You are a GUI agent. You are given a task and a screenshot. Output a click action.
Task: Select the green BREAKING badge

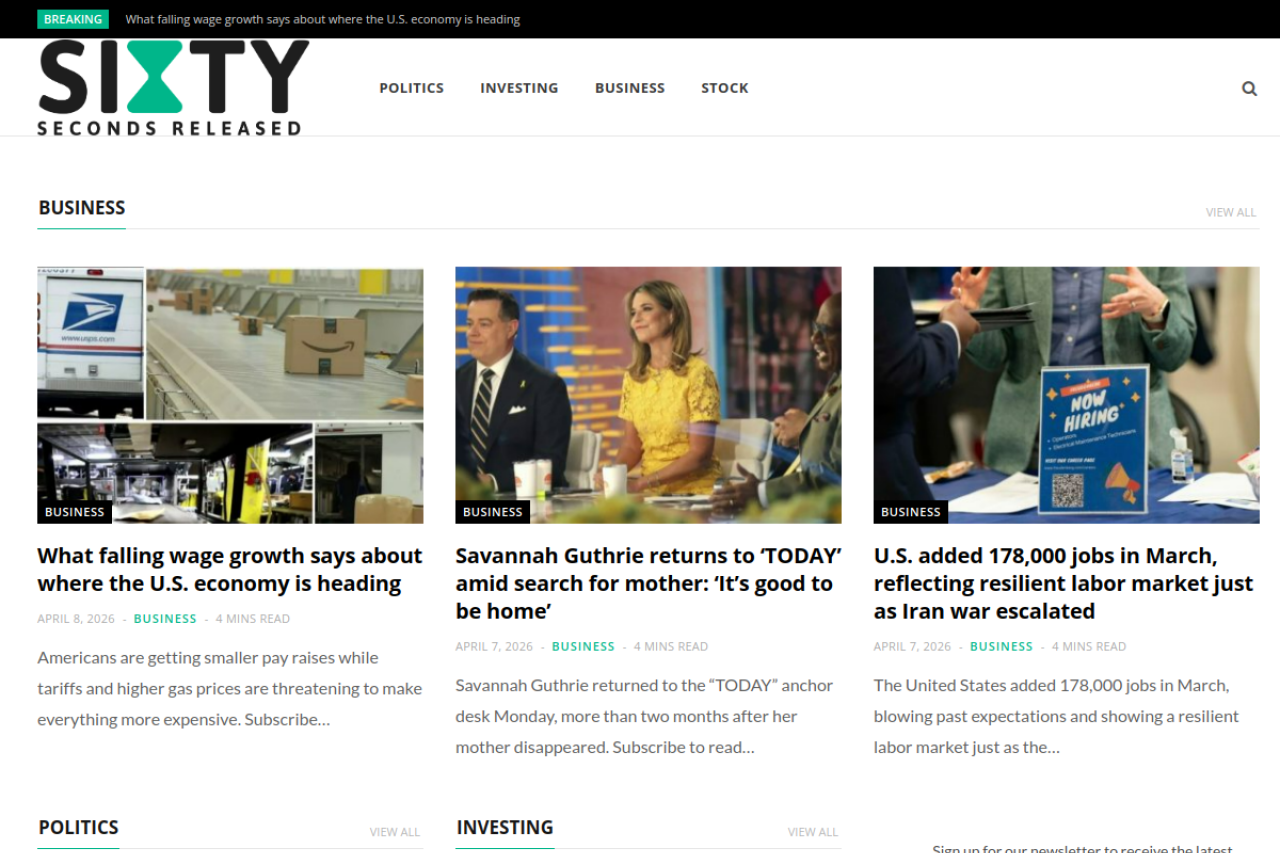click(x=72, y=19)
